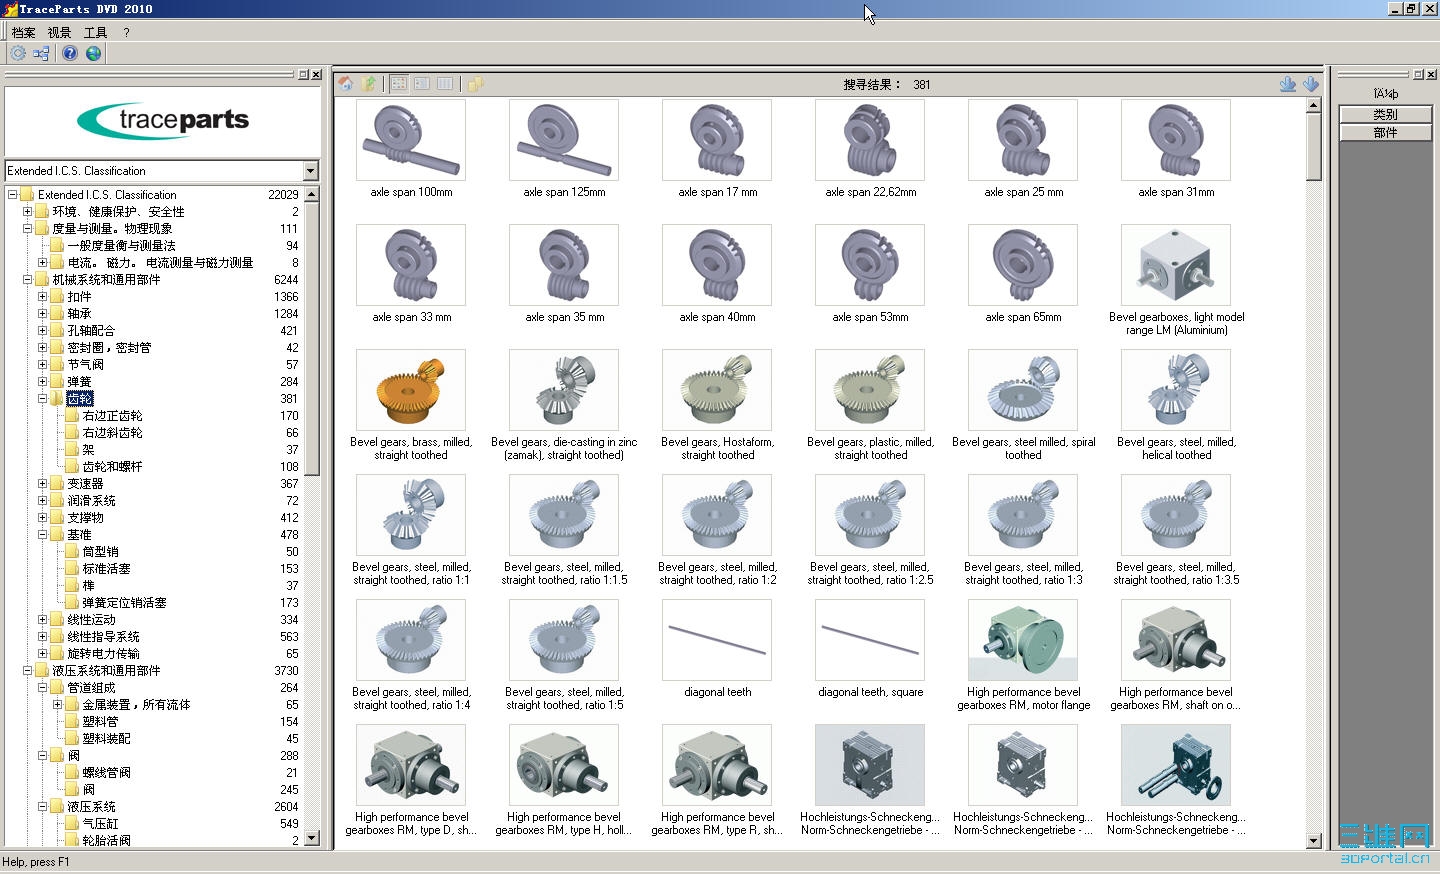The width and height of the screenshot is (1440, 874).
Task: Open gearboxes RM, type D thumbnail
Action: 411,765
